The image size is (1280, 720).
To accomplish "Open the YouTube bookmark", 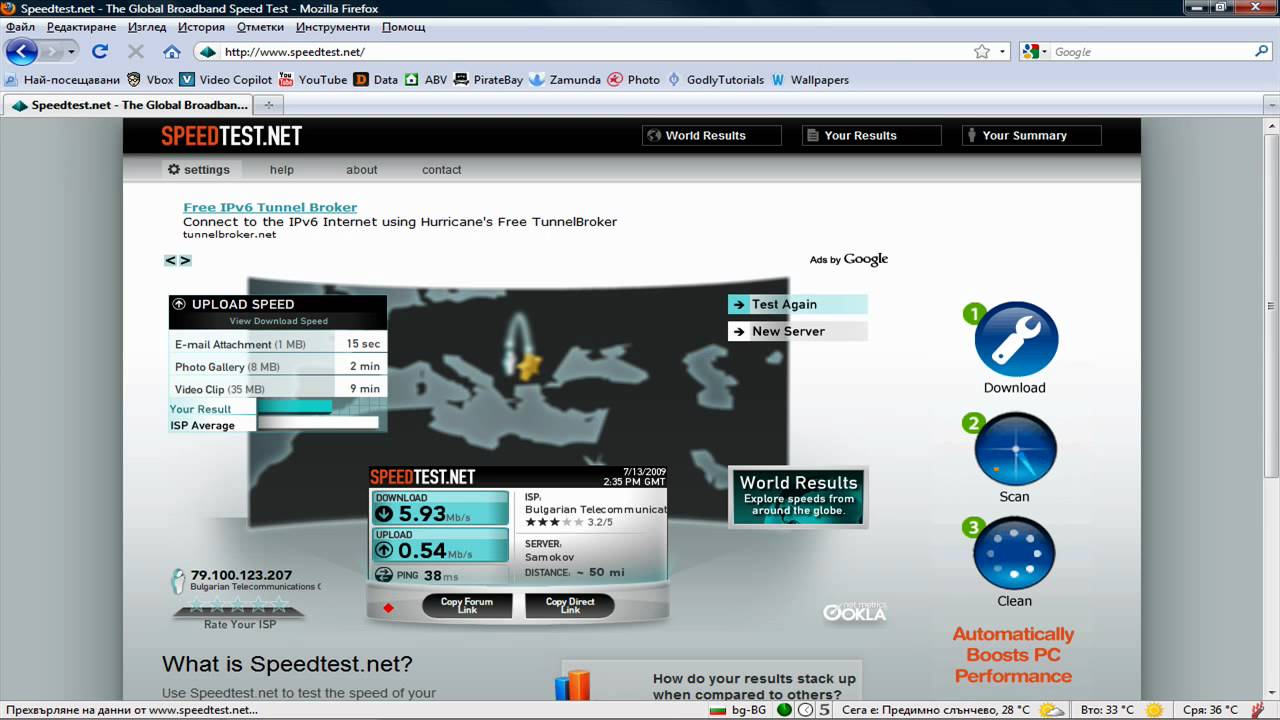I will (313, 80).
